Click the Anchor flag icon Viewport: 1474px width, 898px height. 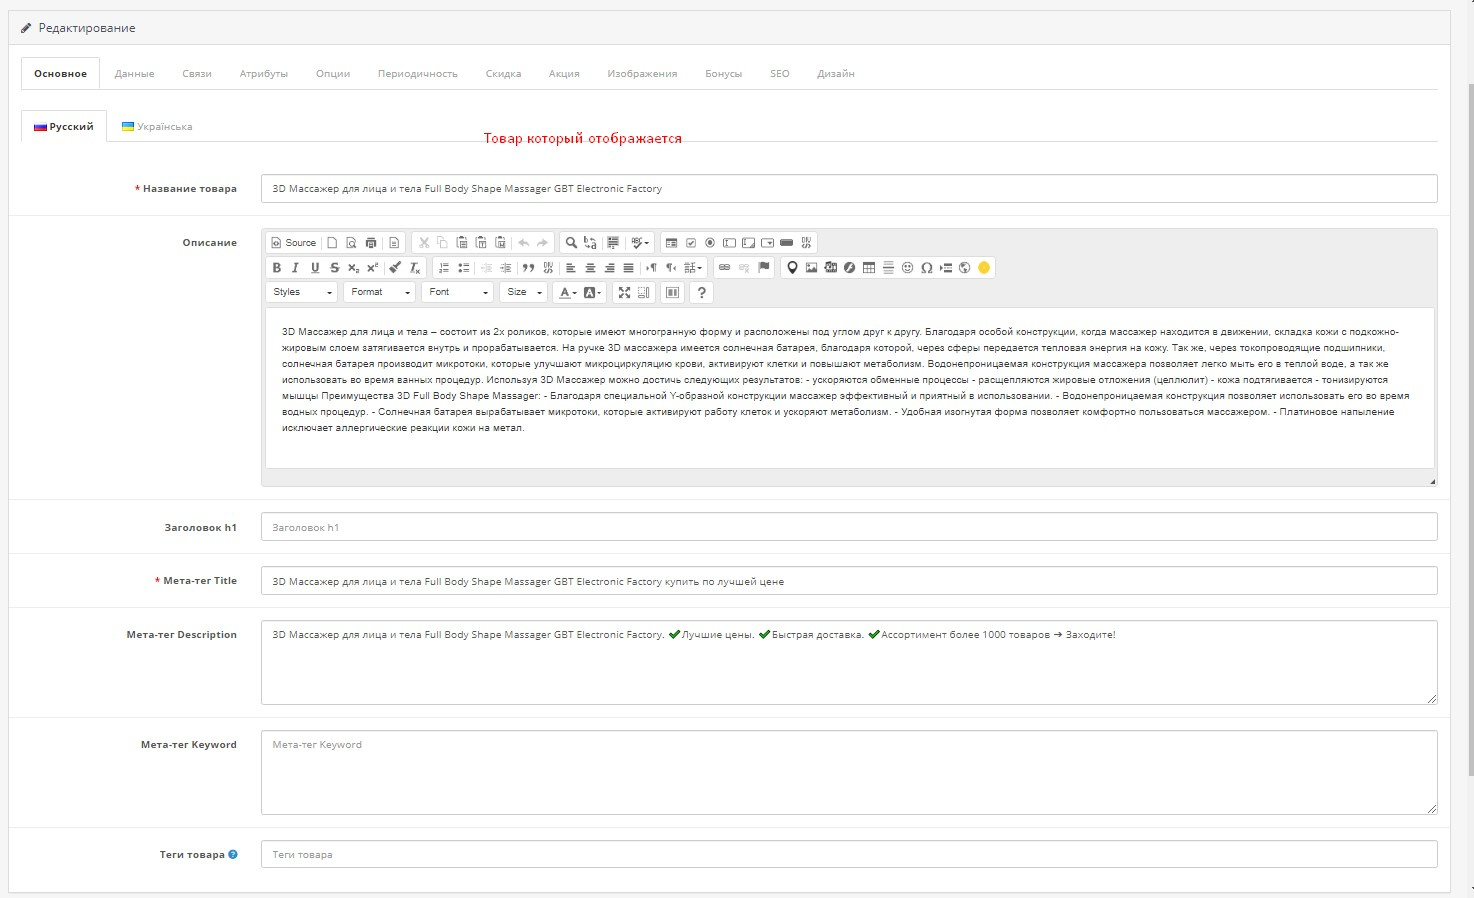[x=764, y=268]
